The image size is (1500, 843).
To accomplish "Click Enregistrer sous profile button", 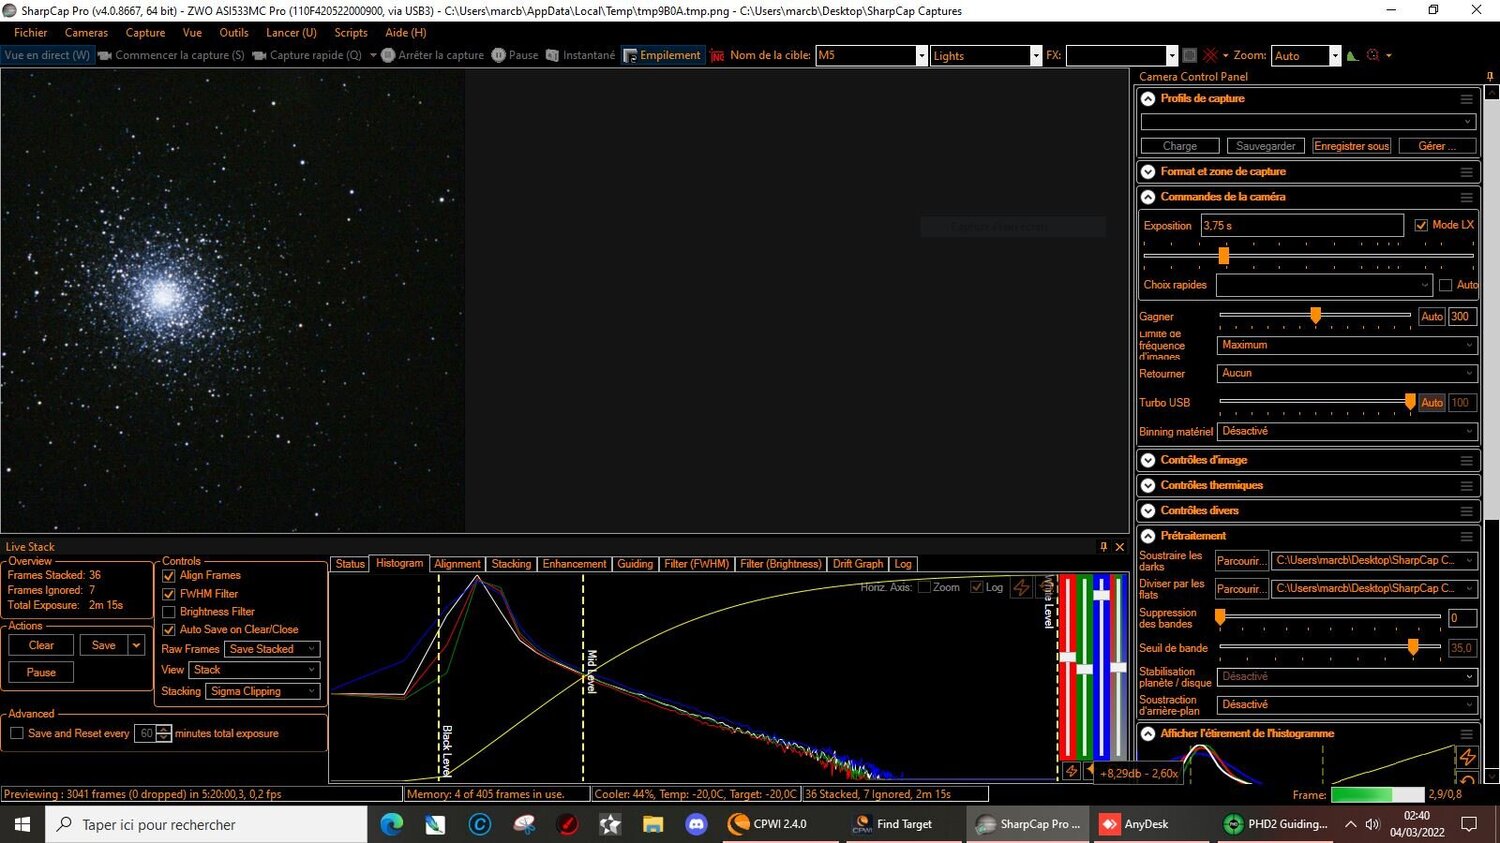I will (1352, 146).
